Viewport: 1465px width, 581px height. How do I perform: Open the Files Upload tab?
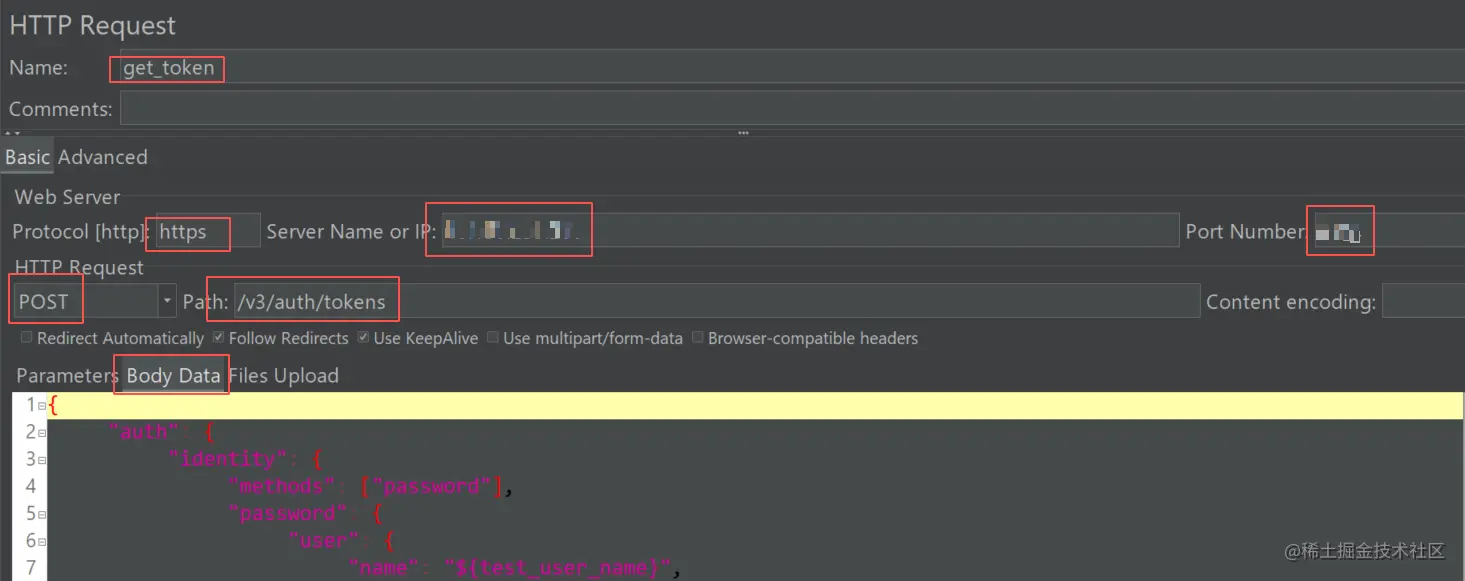283,376
